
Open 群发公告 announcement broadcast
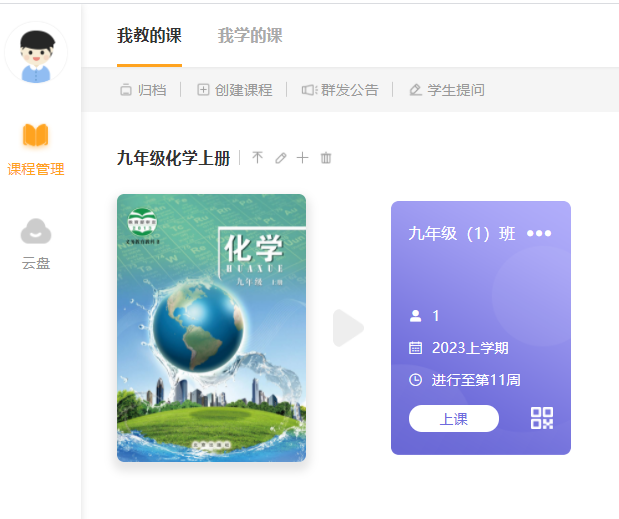(340, 90)
